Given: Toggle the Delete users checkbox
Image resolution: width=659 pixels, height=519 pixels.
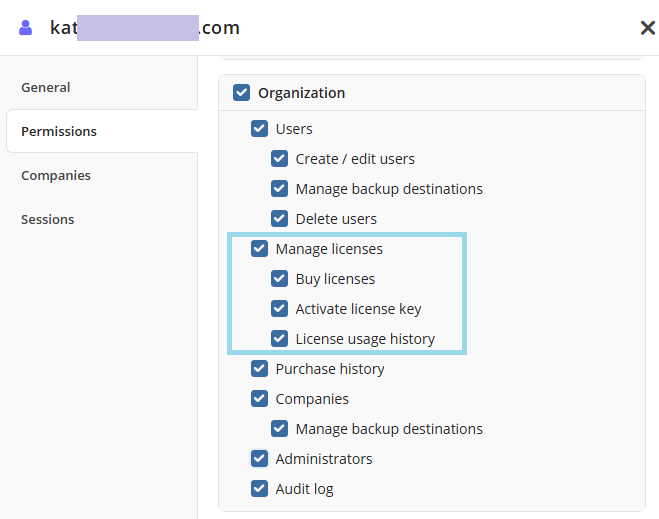Looking at the screenshot, I should click(279, 219).
